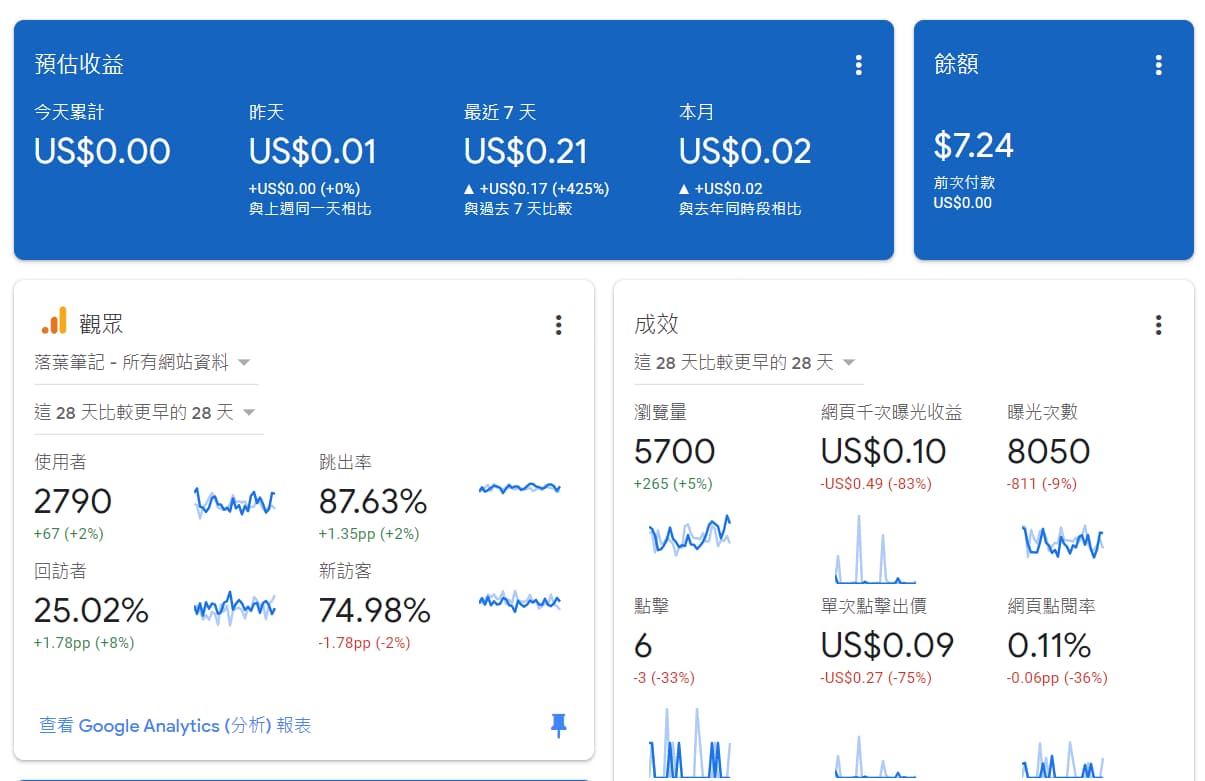
Task: Click the 曝光次數 trend chart
Action: point(1062,540)
